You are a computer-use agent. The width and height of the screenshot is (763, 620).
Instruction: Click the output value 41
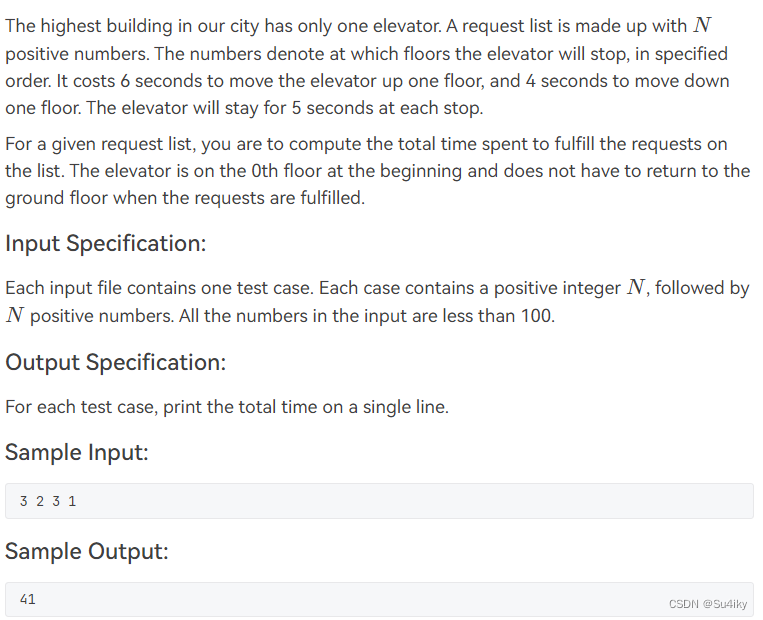click(x=27, y=600)
